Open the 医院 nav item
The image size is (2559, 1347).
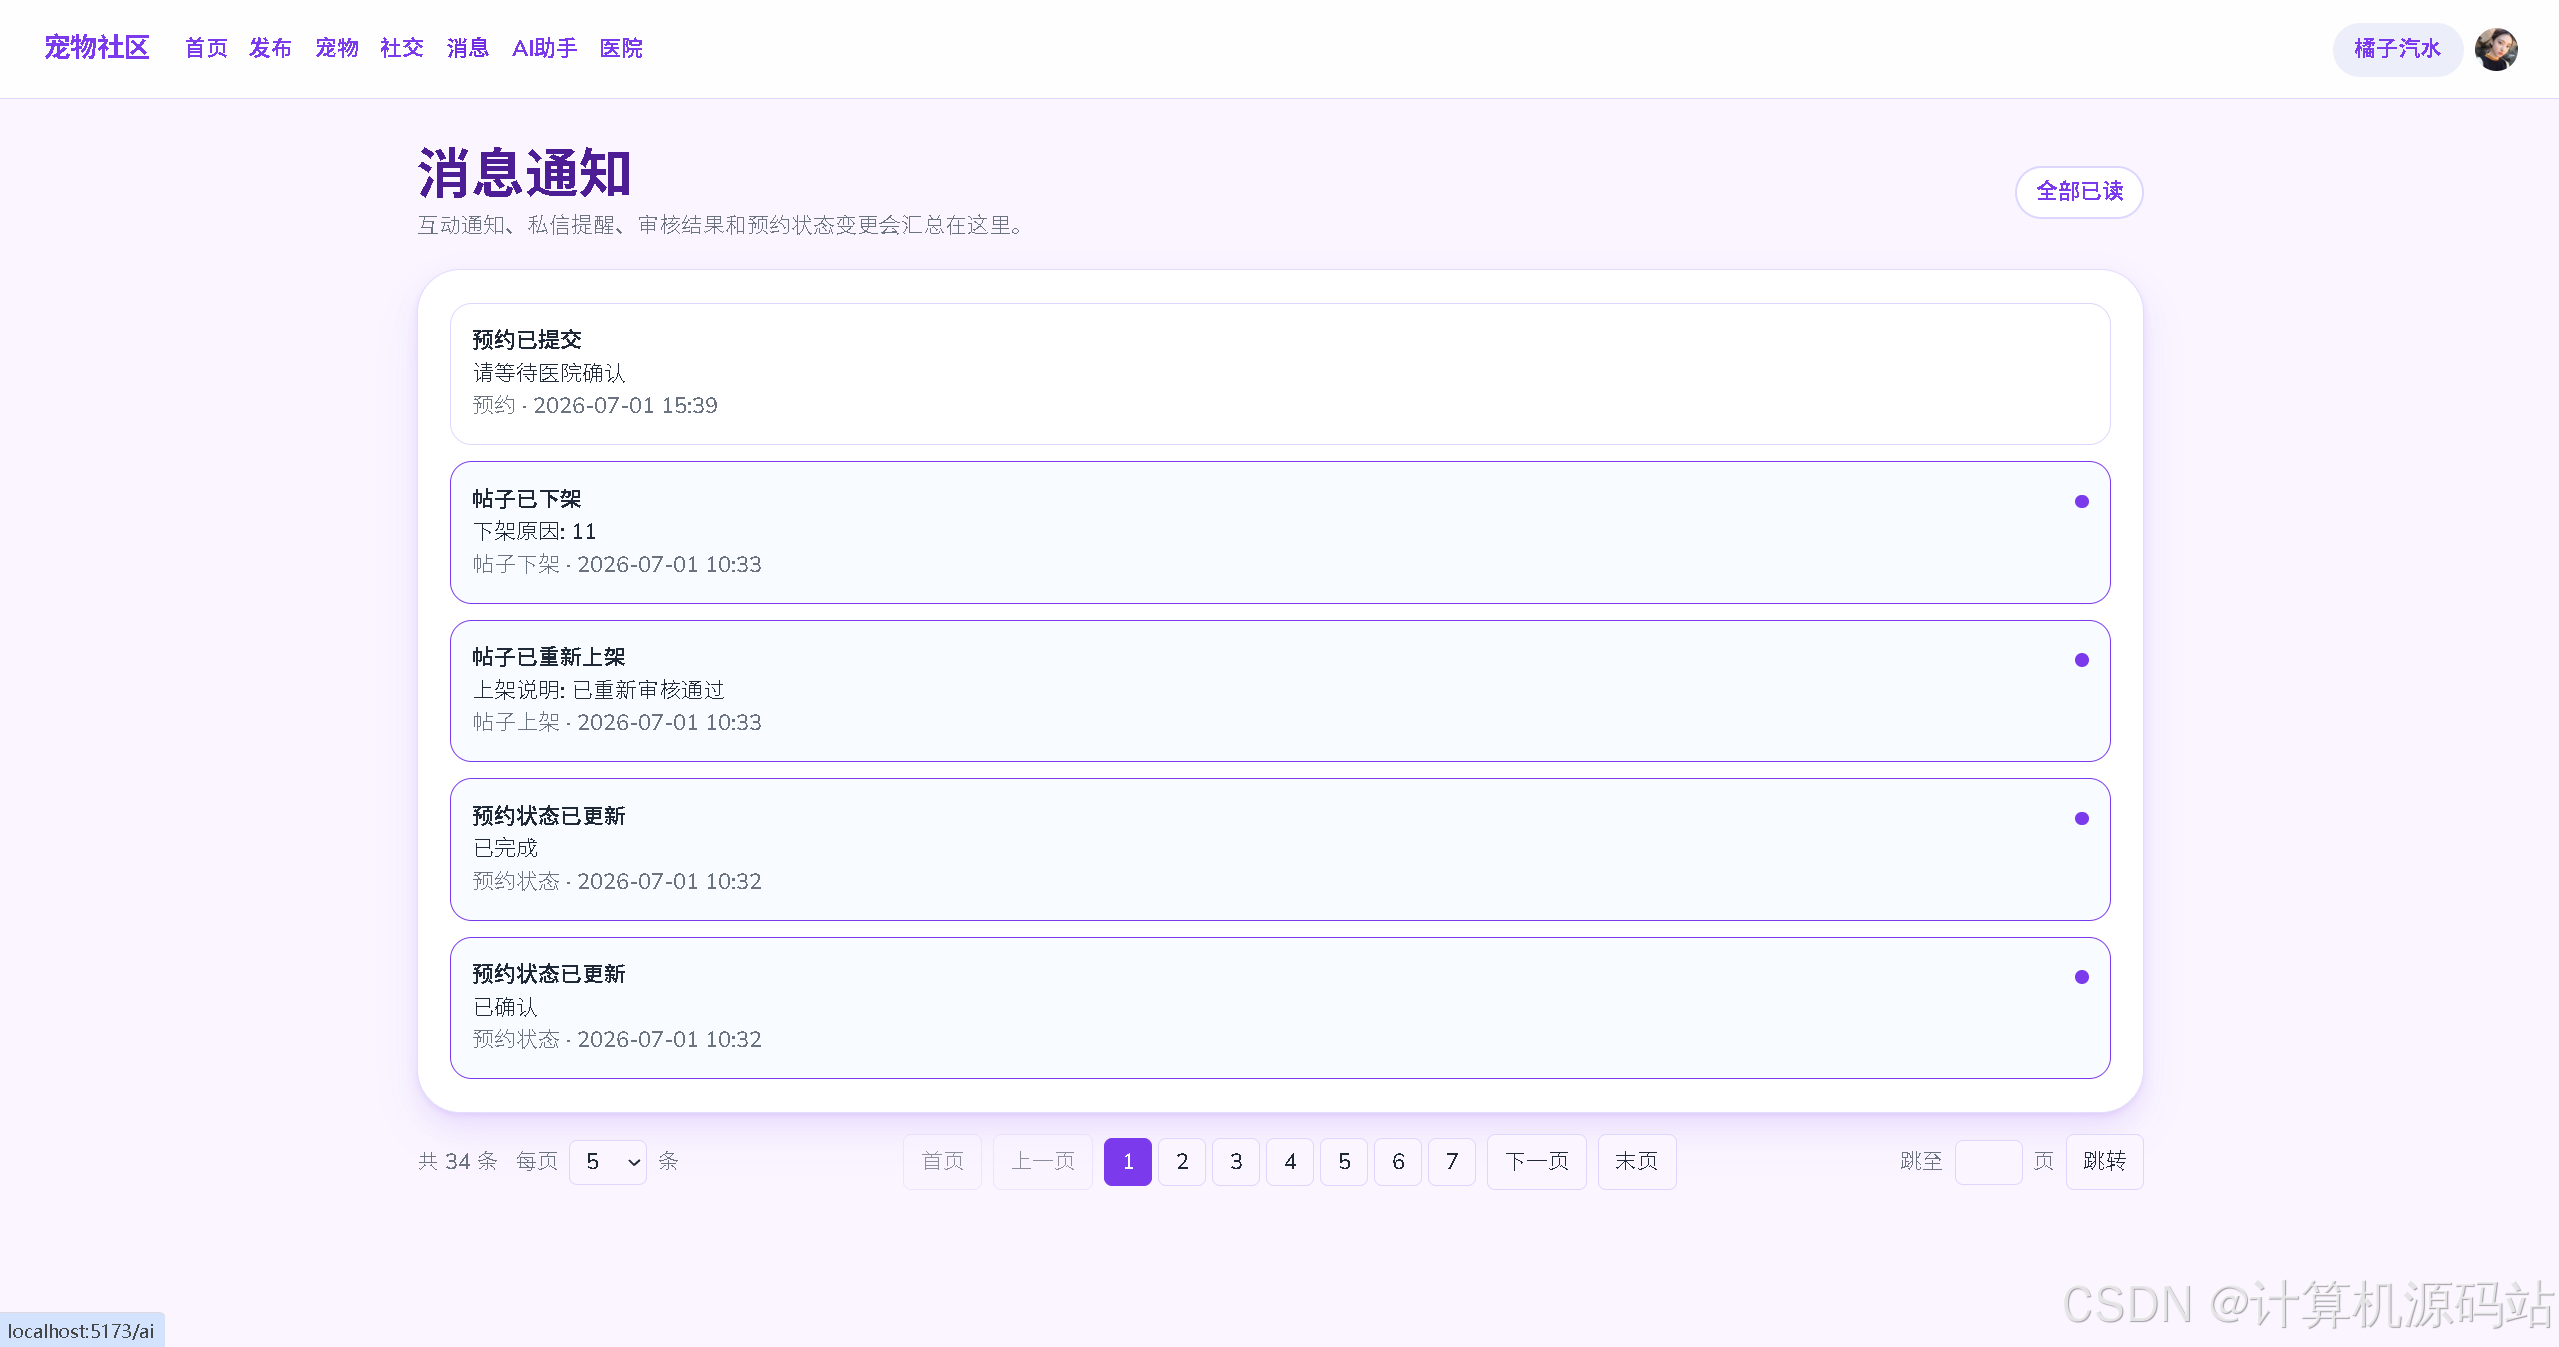pos(621,48)
